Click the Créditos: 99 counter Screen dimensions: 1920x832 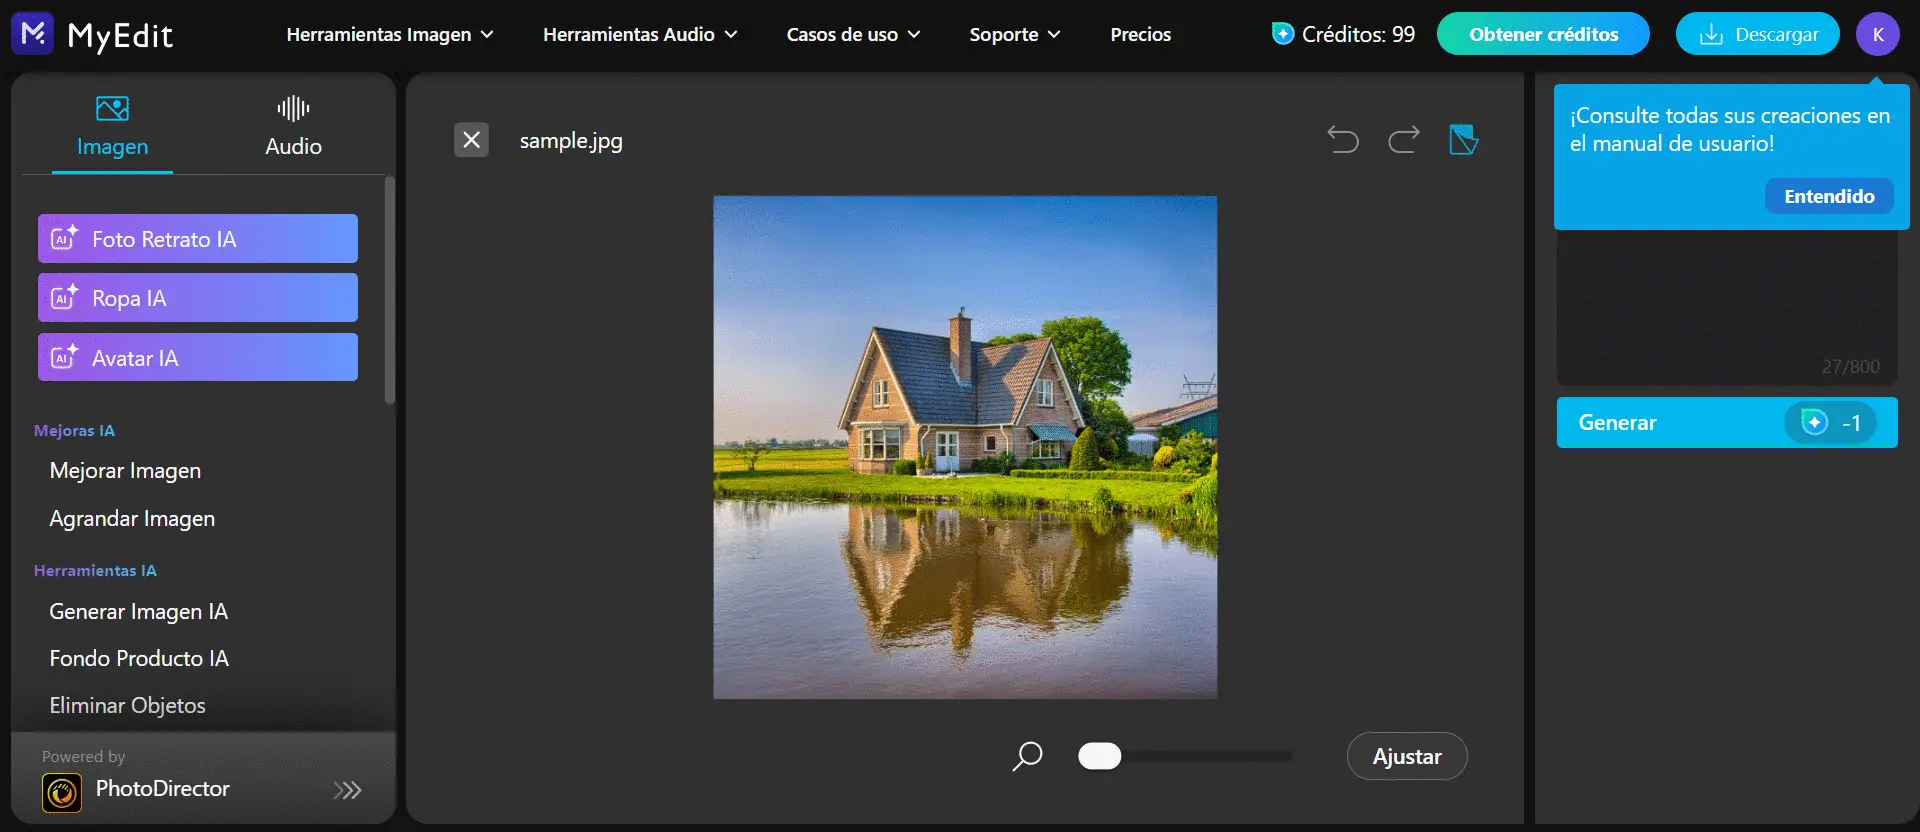click(x=1358, y=34)
